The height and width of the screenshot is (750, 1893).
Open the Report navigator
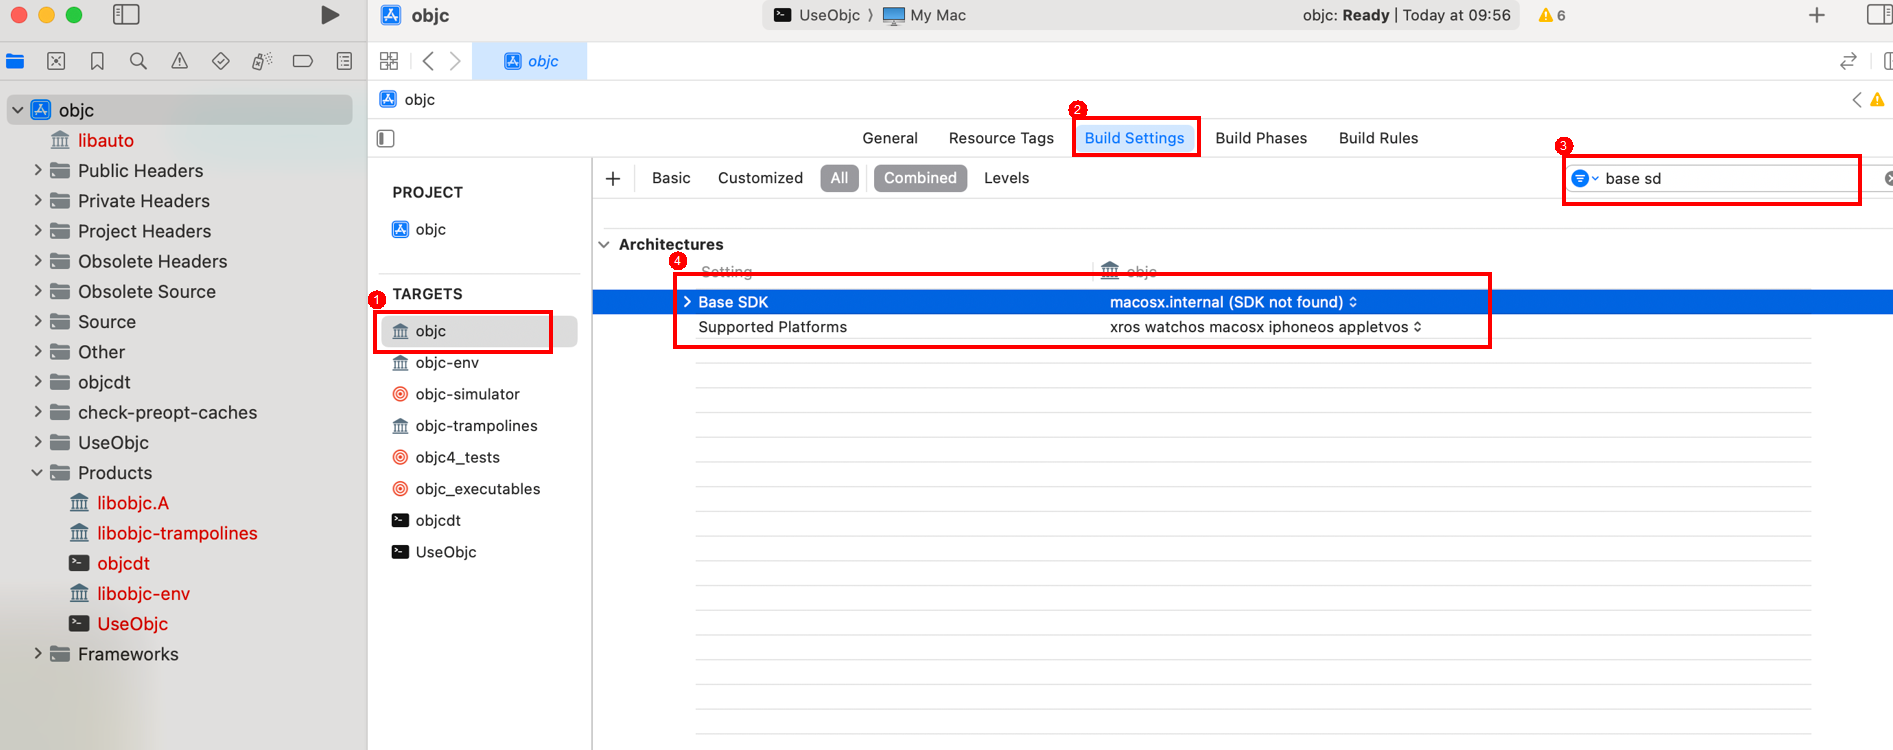344,61
